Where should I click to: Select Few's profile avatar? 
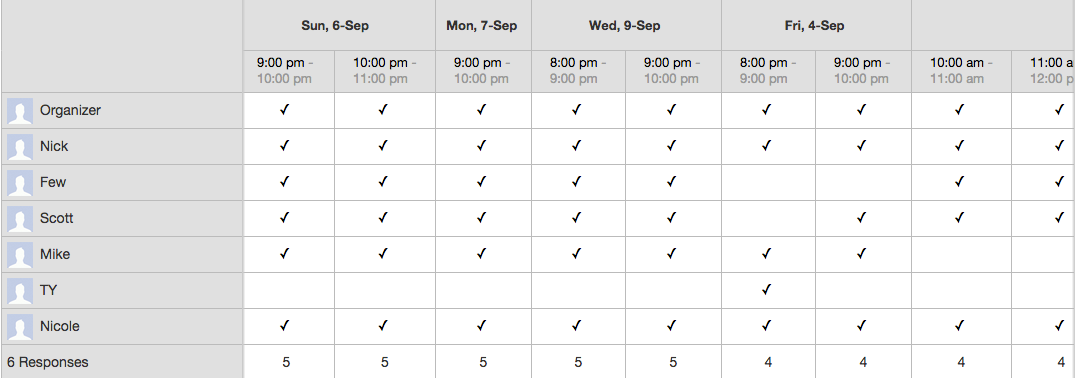click(x=20, y=182)
